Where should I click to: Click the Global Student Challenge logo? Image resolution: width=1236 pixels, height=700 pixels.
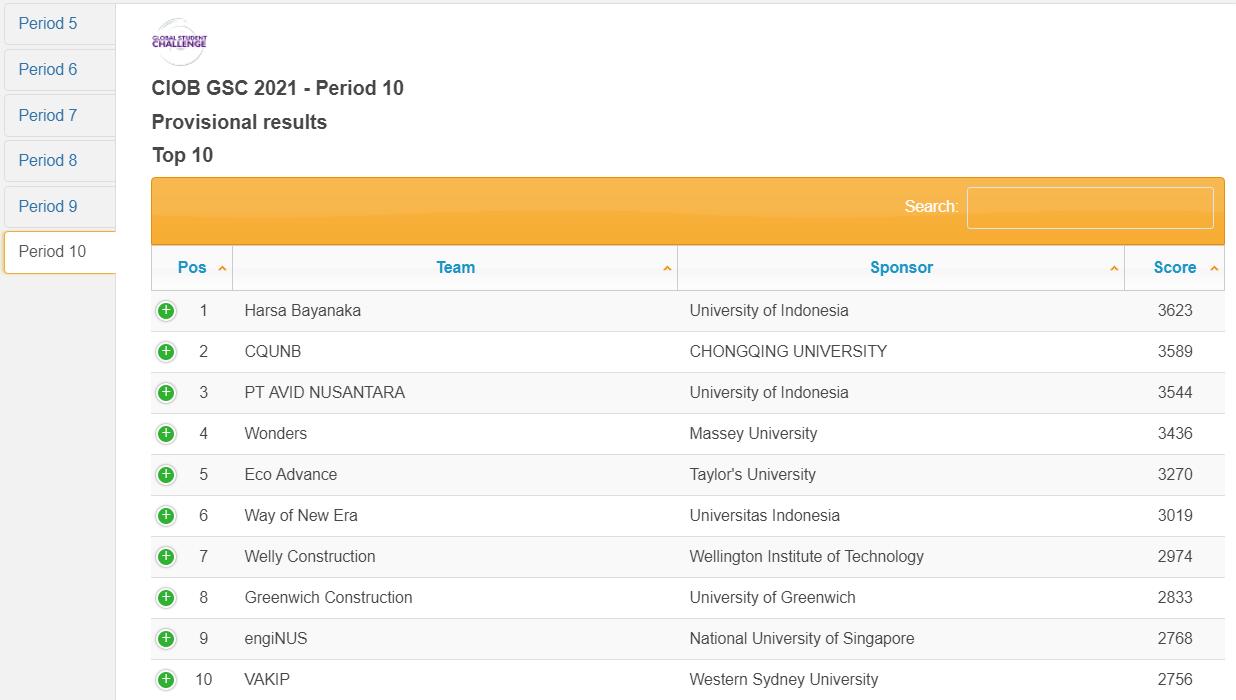click(x=179, y=42)
